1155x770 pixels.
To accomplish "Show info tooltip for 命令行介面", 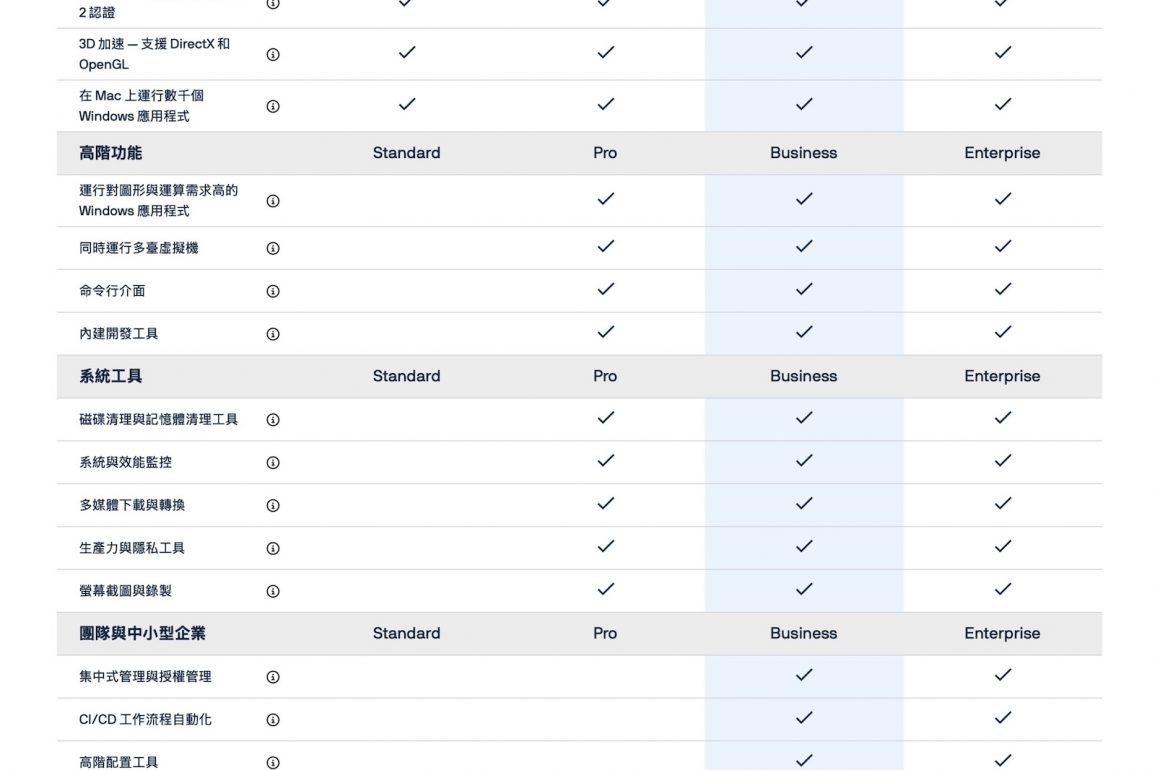I will point(273,291).
